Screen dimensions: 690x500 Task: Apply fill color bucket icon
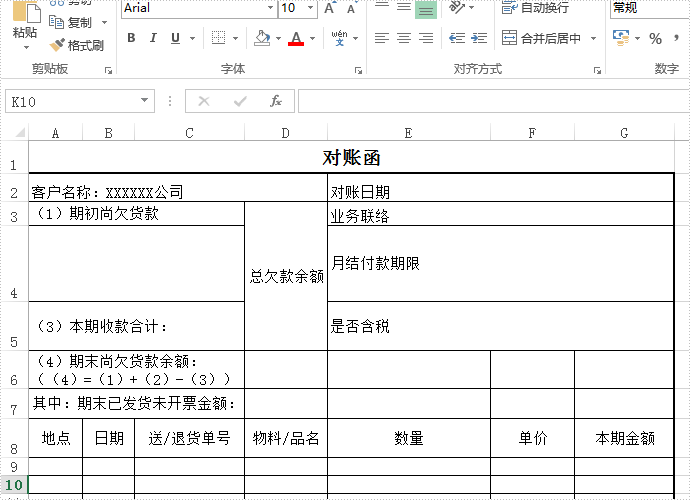[x=262, y=38]
